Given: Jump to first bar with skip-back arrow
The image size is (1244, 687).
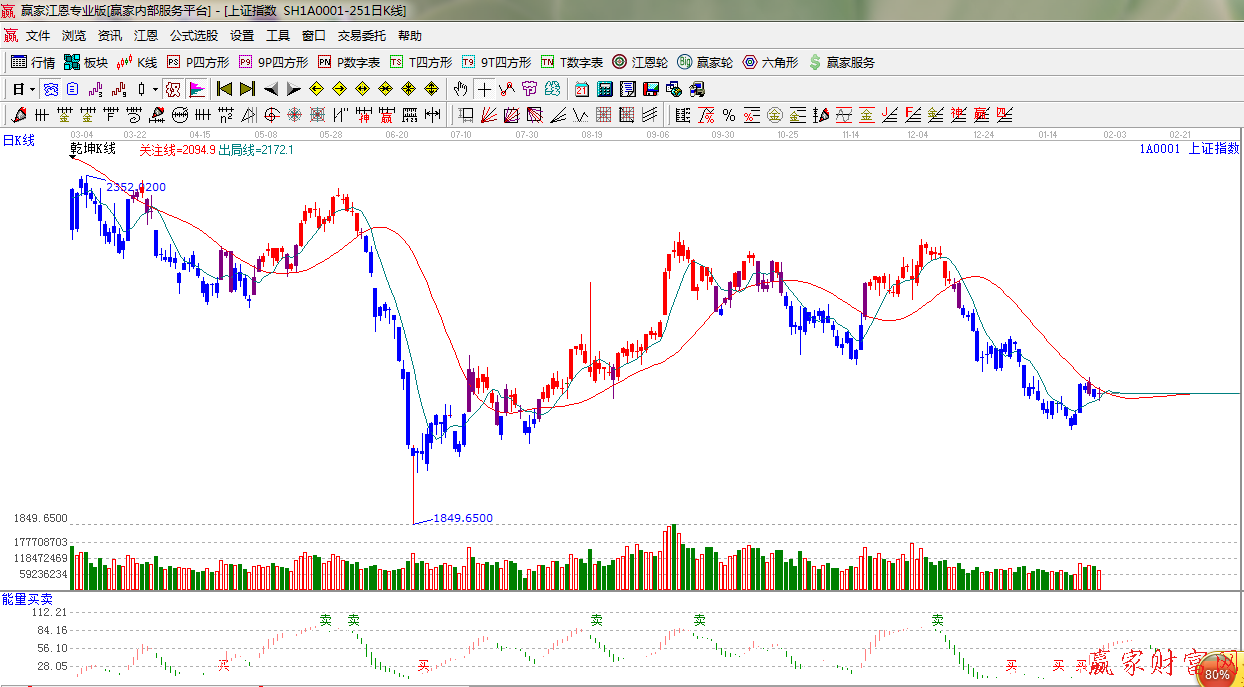Looking at the screenshot, I should pos(224,89).
